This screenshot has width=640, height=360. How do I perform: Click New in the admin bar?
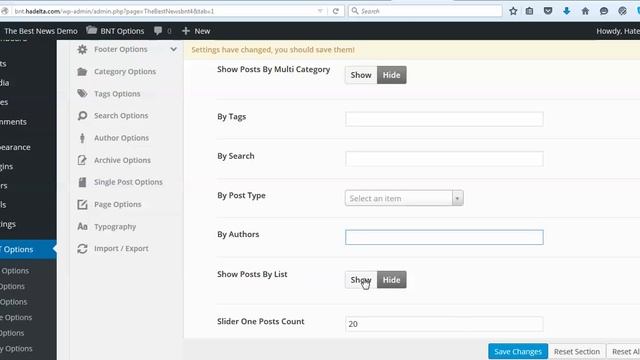point(202,31)
